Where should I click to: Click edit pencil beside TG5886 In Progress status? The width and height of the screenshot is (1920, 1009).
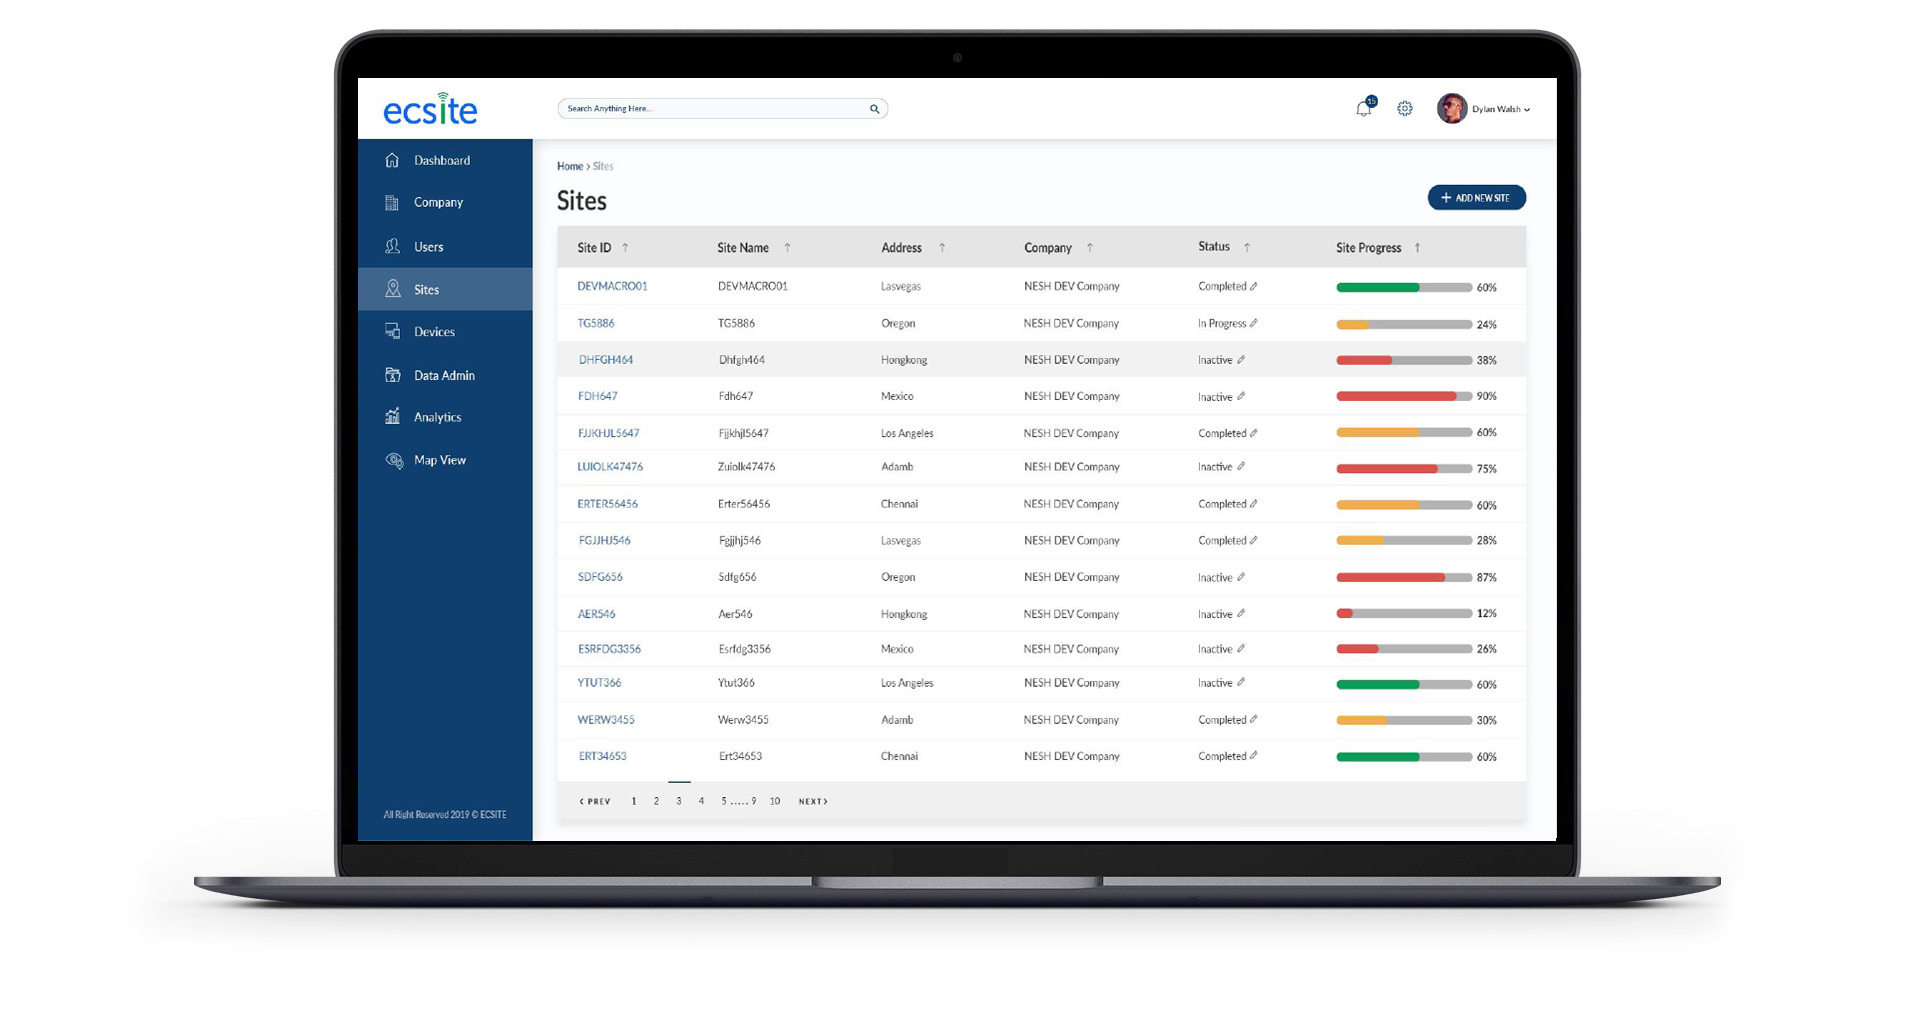click(x=1254, y=323)
